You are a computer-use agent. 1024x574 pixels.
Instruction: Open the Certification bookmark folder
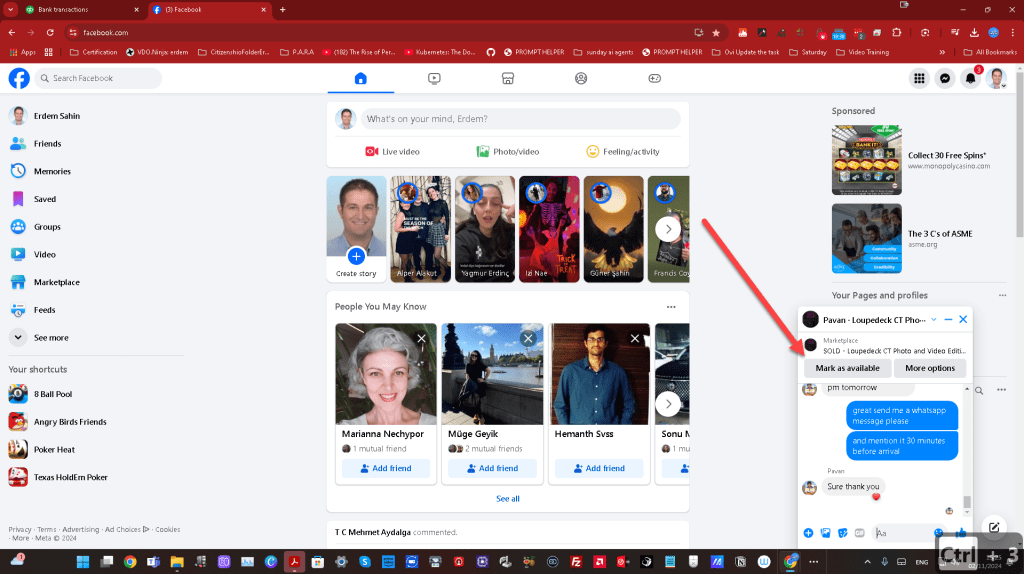tap(93, 52)
